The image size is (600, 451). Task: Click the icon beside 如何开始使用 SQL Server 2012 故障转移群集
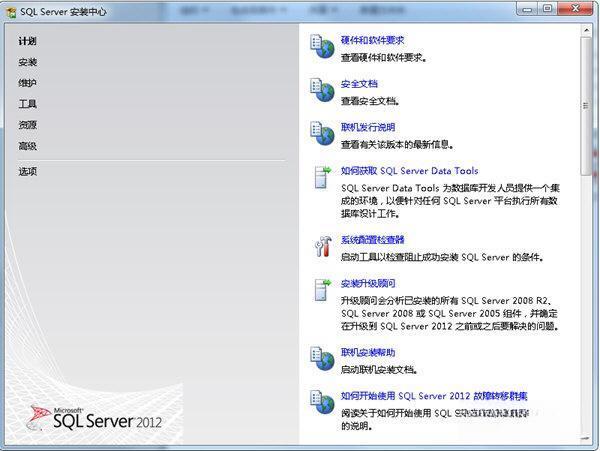(x=322, y=402)
